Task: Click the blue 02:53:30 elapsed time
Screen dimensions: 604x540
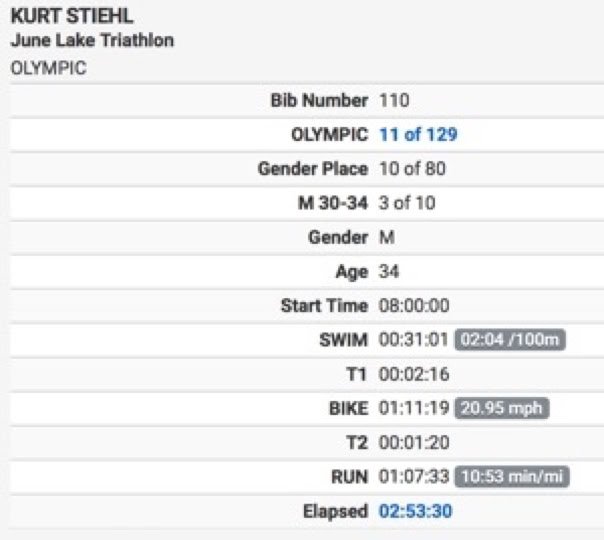Action: [415, 511]
